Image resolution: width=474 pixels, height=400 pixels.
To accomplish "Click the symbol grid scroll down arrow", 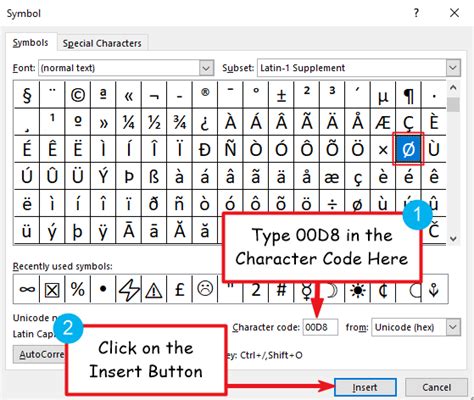I will point(453,239).
